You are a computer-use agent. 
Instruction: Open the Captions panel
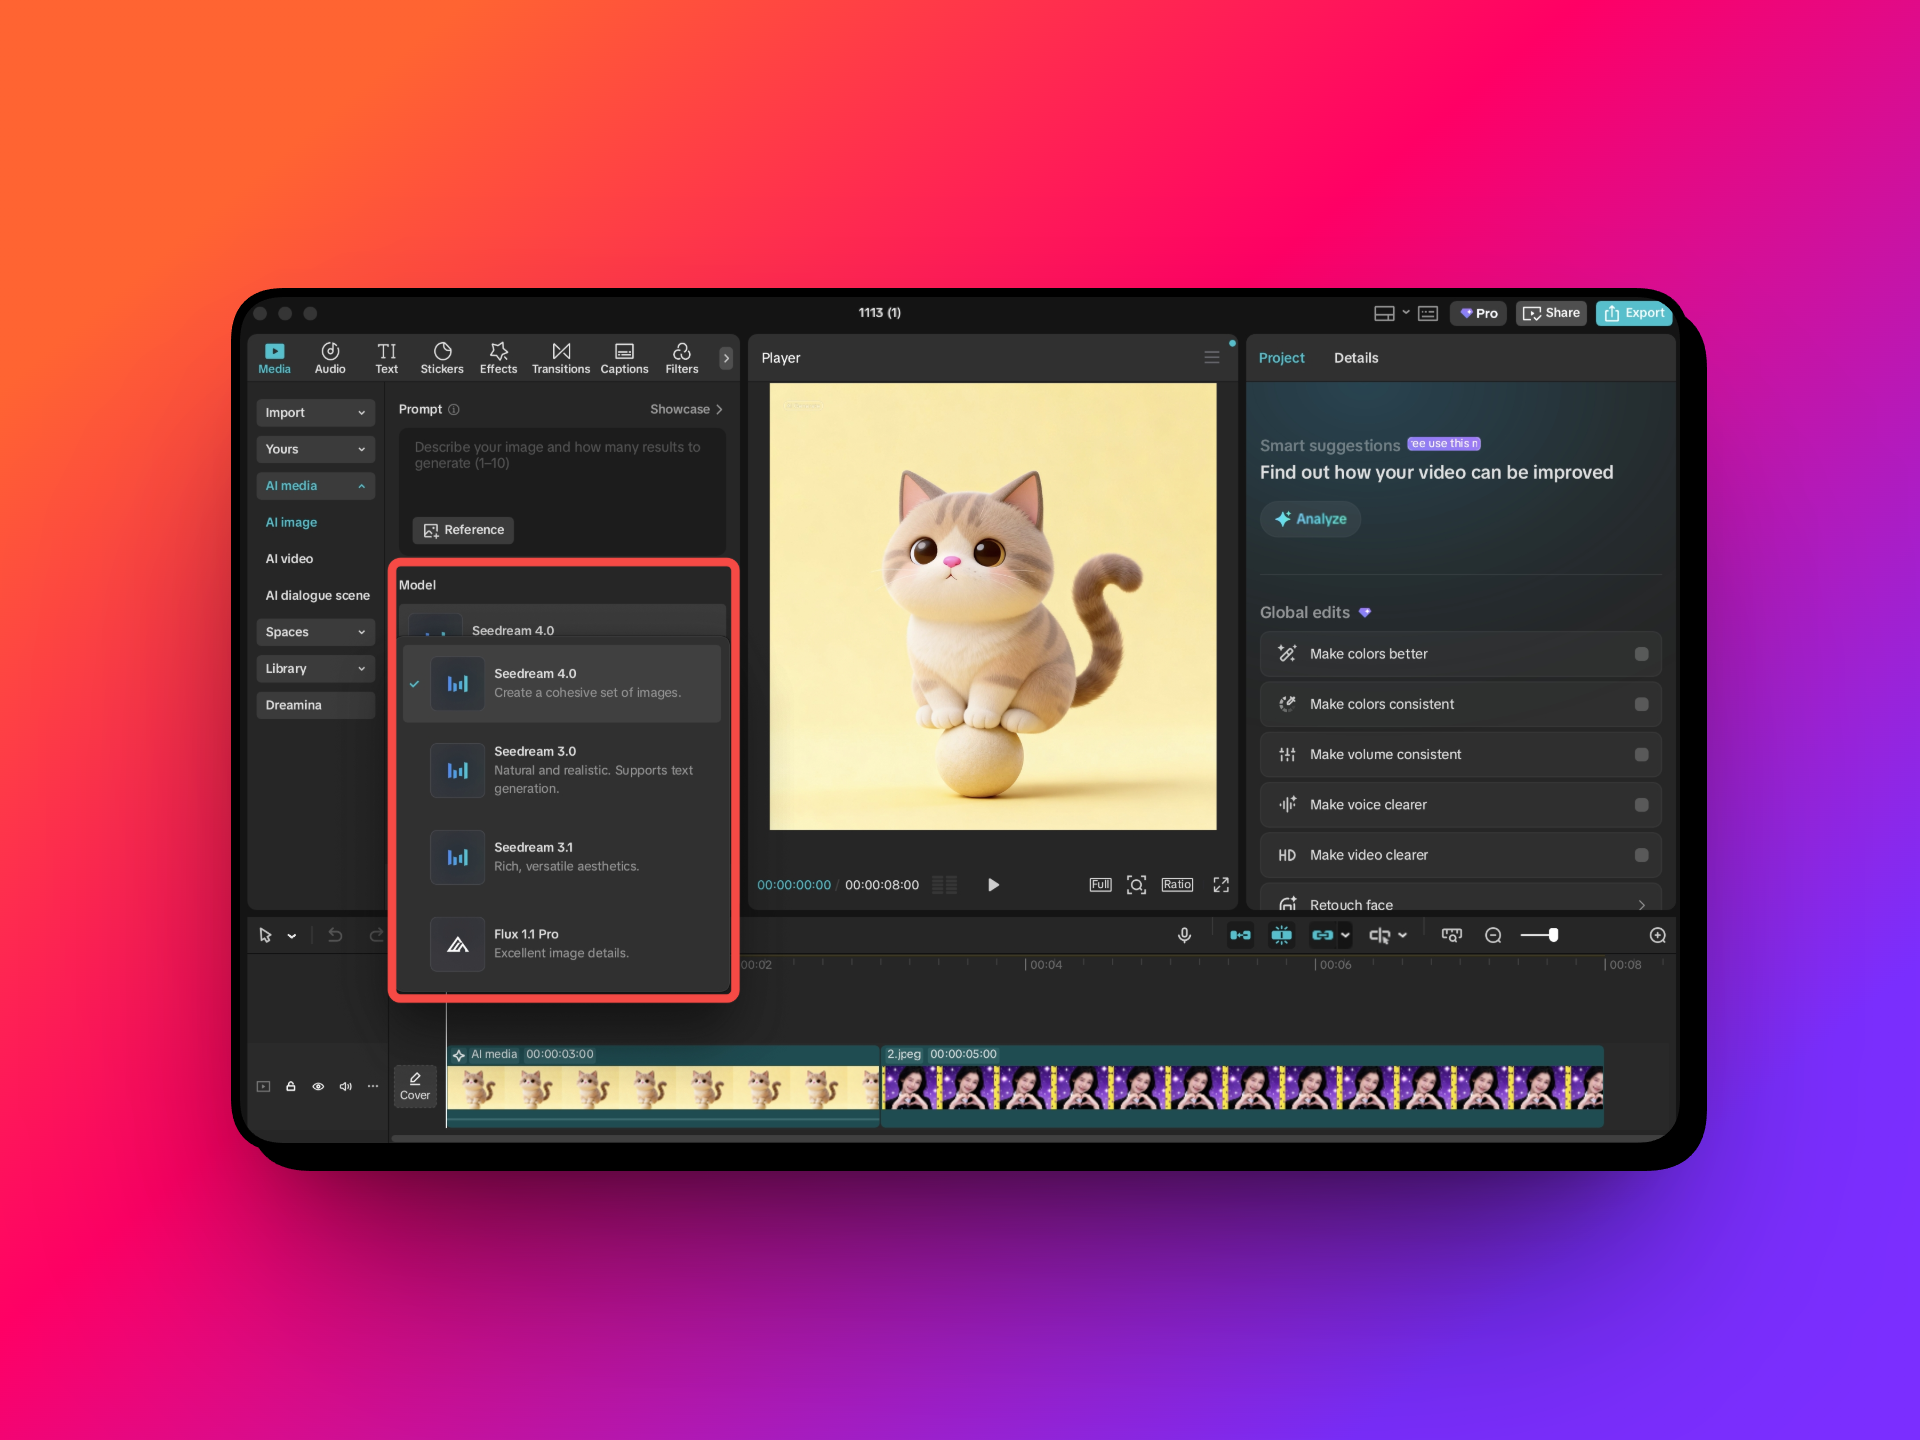[624, 357]
